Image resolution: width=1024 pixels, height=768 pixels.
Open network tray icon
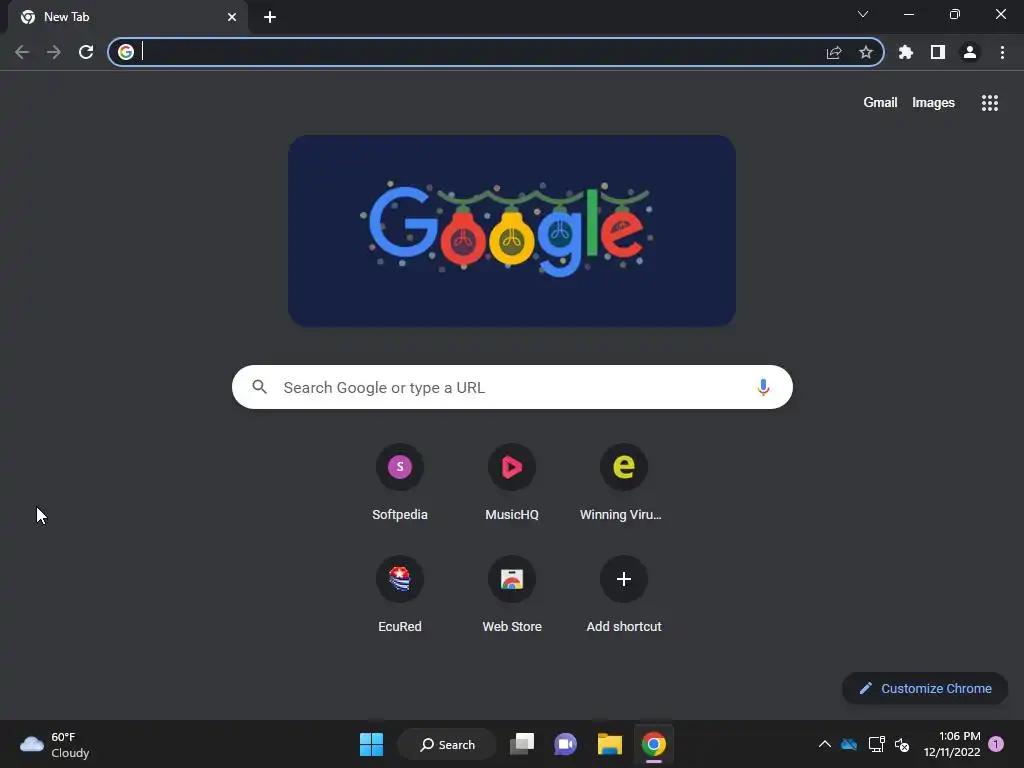(x=876, y=744)
